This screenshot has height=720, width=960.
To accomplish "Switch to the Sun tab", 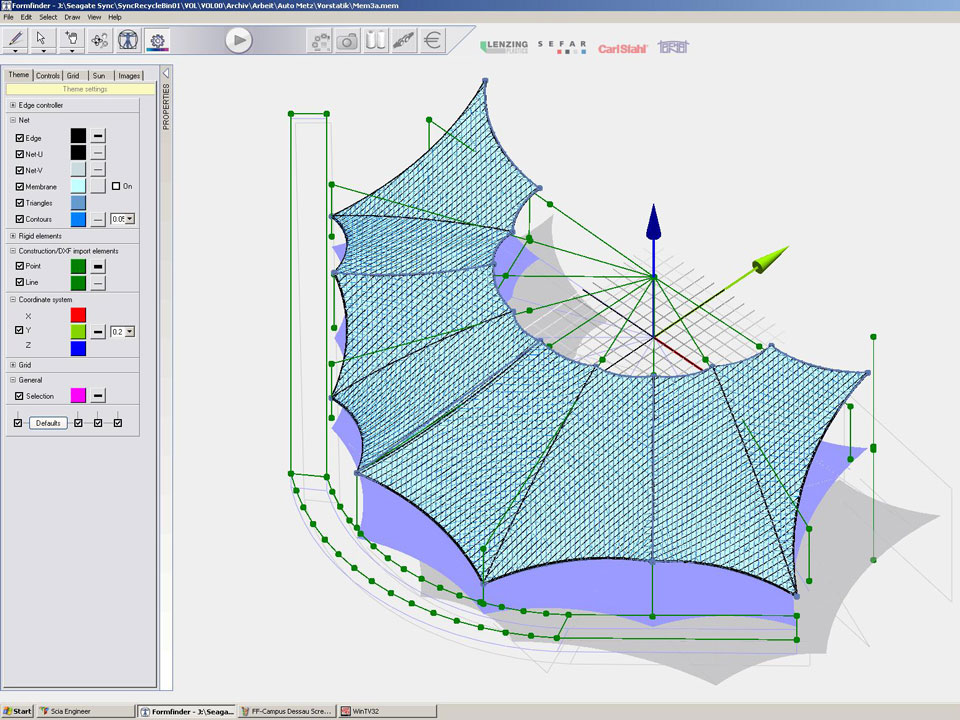I will click(98, 75).
